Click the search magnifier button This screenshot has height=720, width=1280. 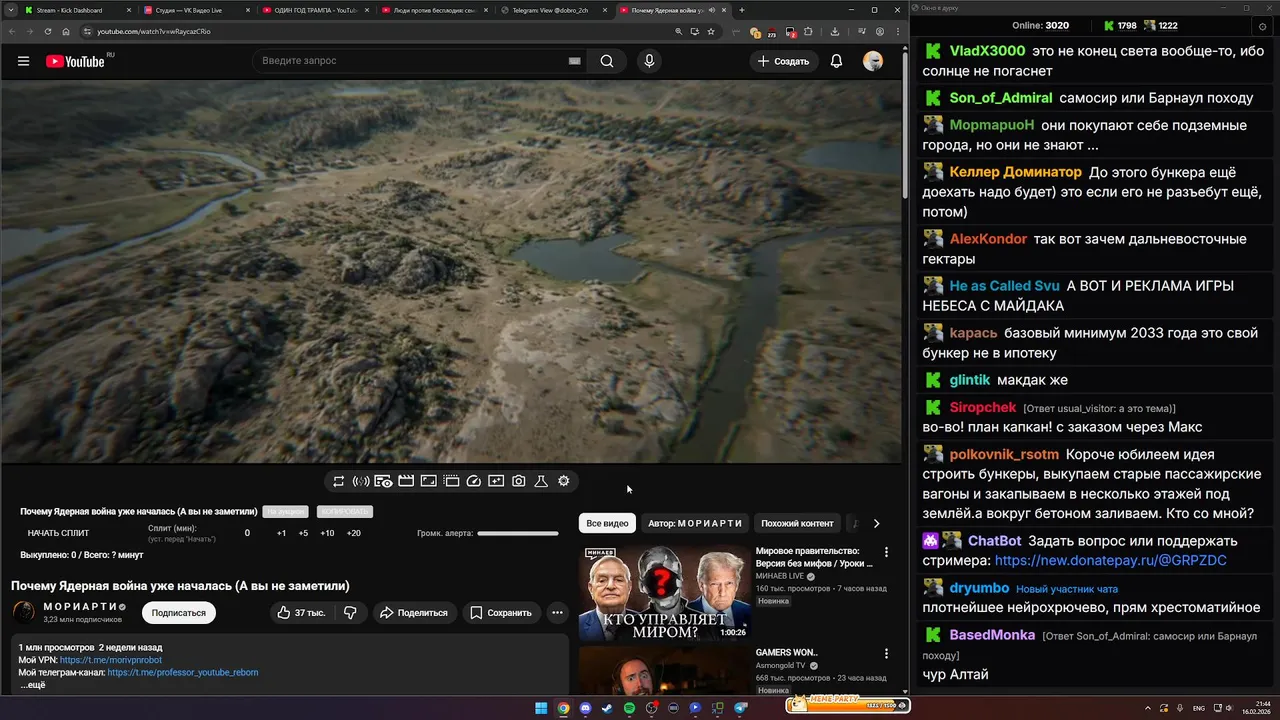point(607,61)
